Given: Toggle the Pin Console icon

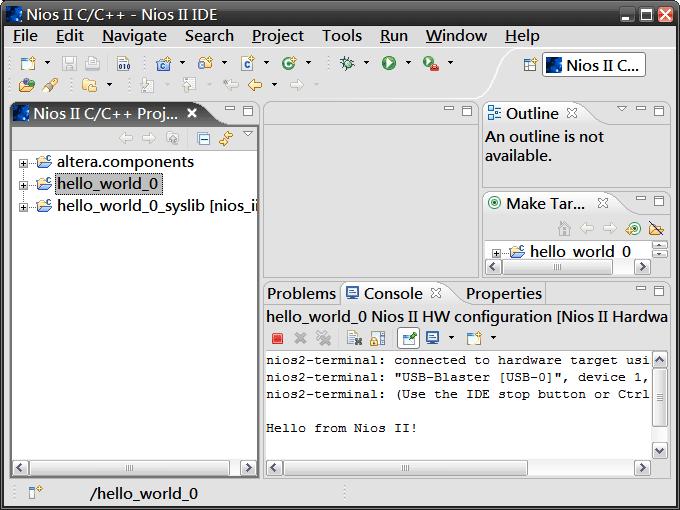Looking at the screenshot, I should tap(409, 338).
